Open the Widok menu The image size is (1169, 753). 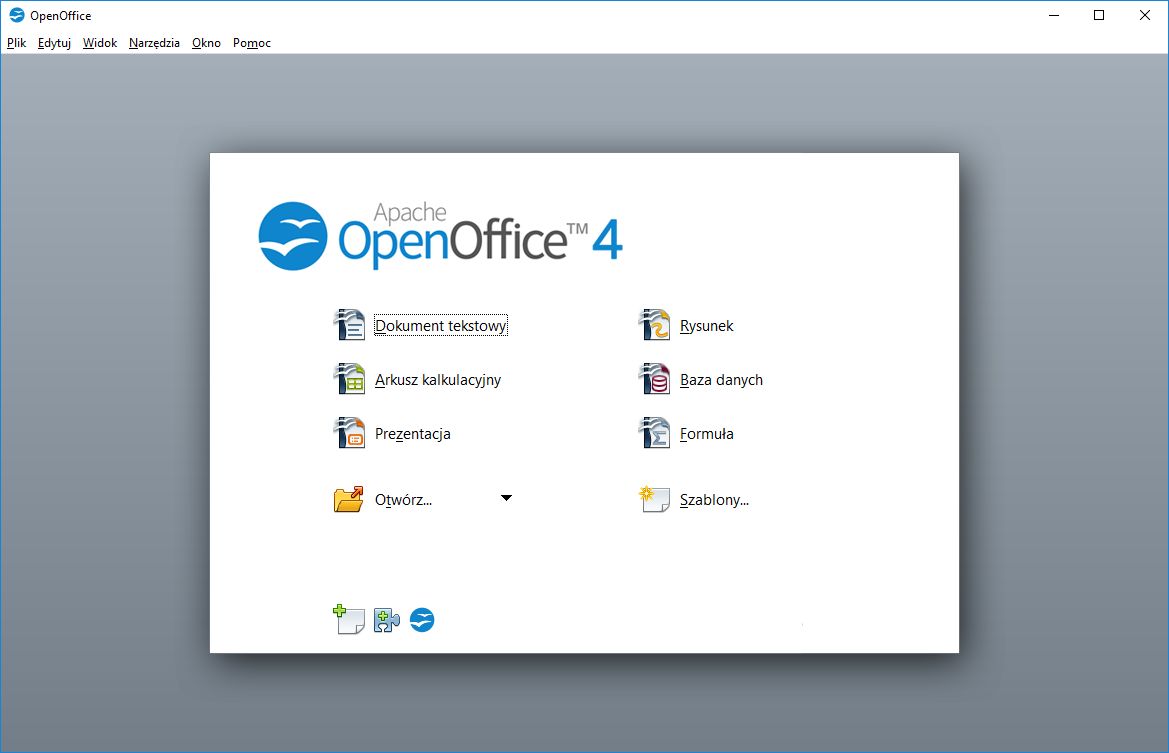coord(100,43)
